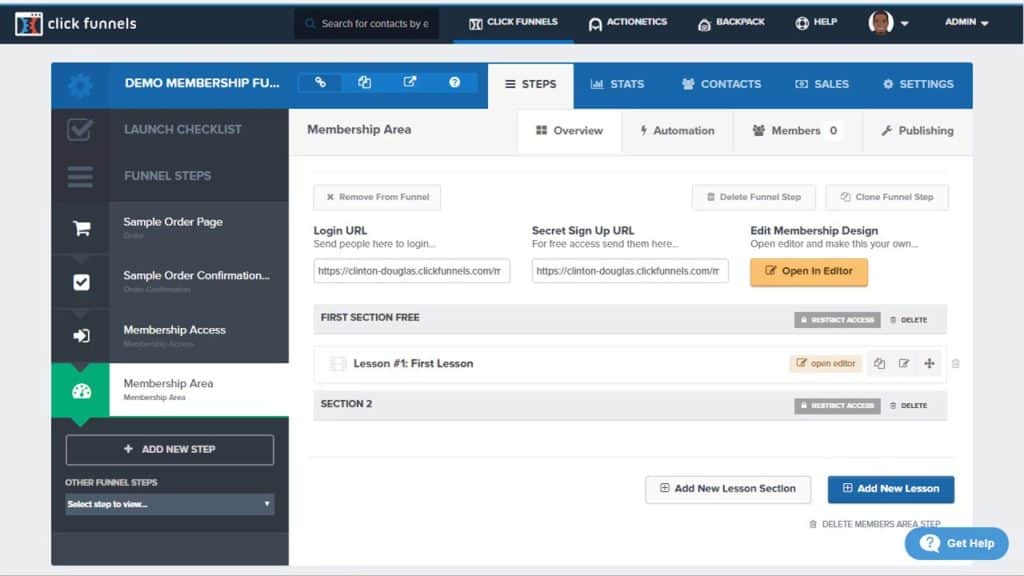Screen dimensions: 1024x576
Task: Click the Get Help chat button
Action: 957,543
